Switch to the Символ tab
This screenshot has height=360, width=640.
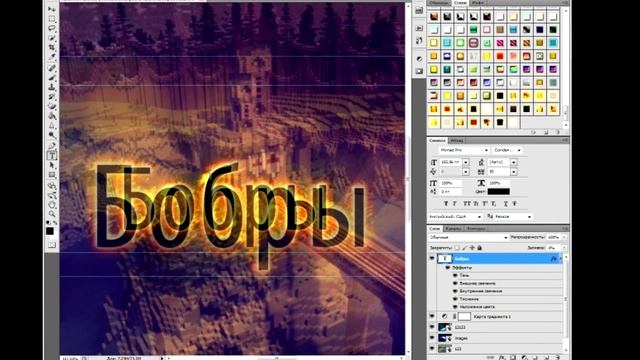(x=437, y=140)
